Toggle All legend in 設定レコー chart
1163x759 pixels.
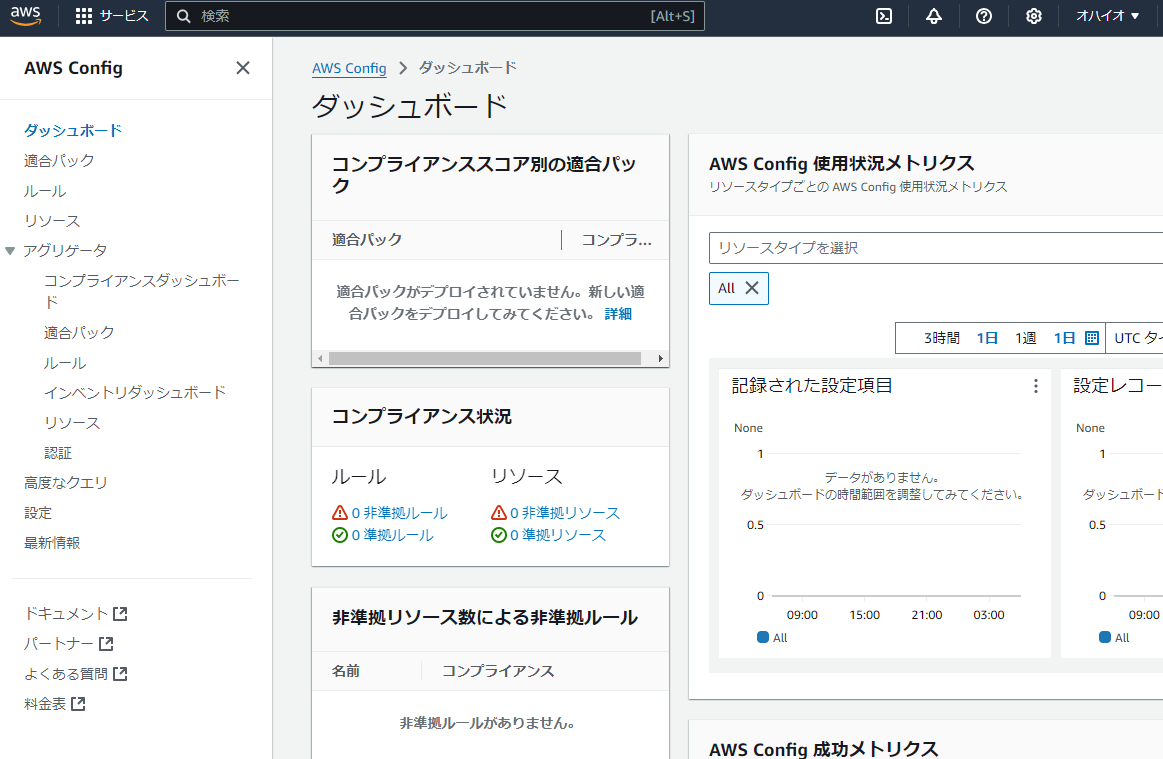click(x=1114, y=637)
